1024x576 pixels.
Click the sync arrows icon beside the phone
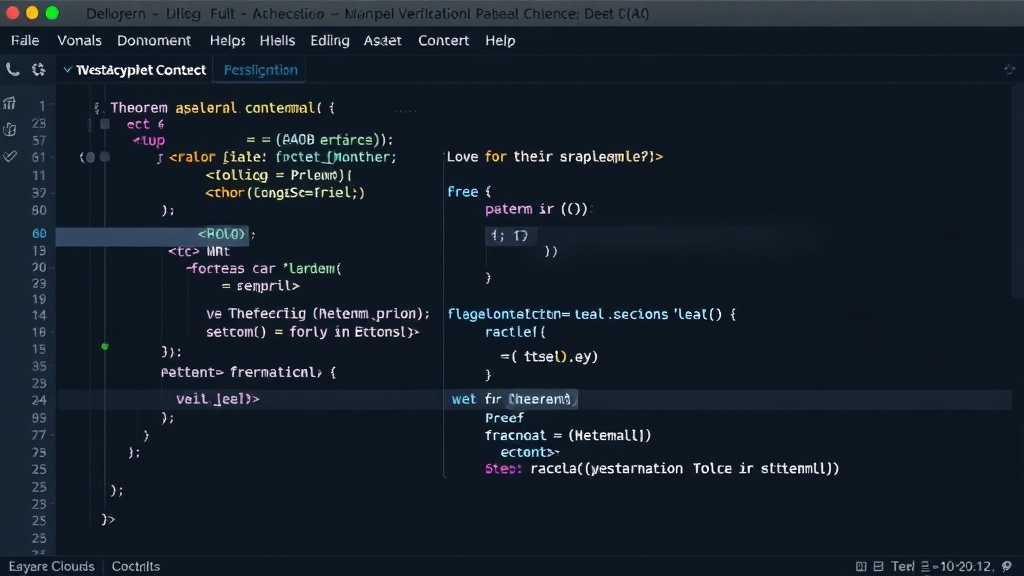tap(39, 69)
